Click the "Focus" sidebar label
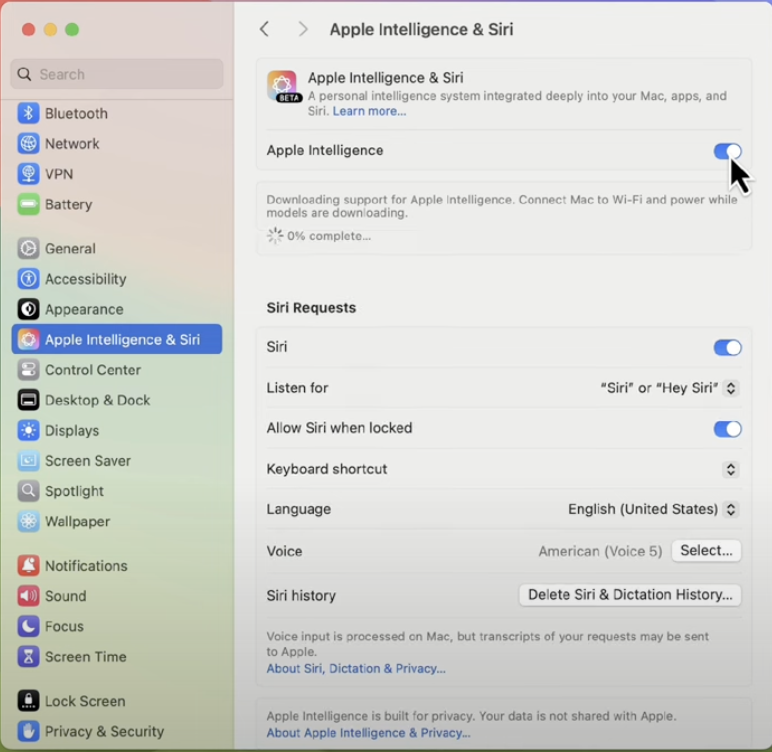This screenshot has height=752, width=772. click(64, 626)
